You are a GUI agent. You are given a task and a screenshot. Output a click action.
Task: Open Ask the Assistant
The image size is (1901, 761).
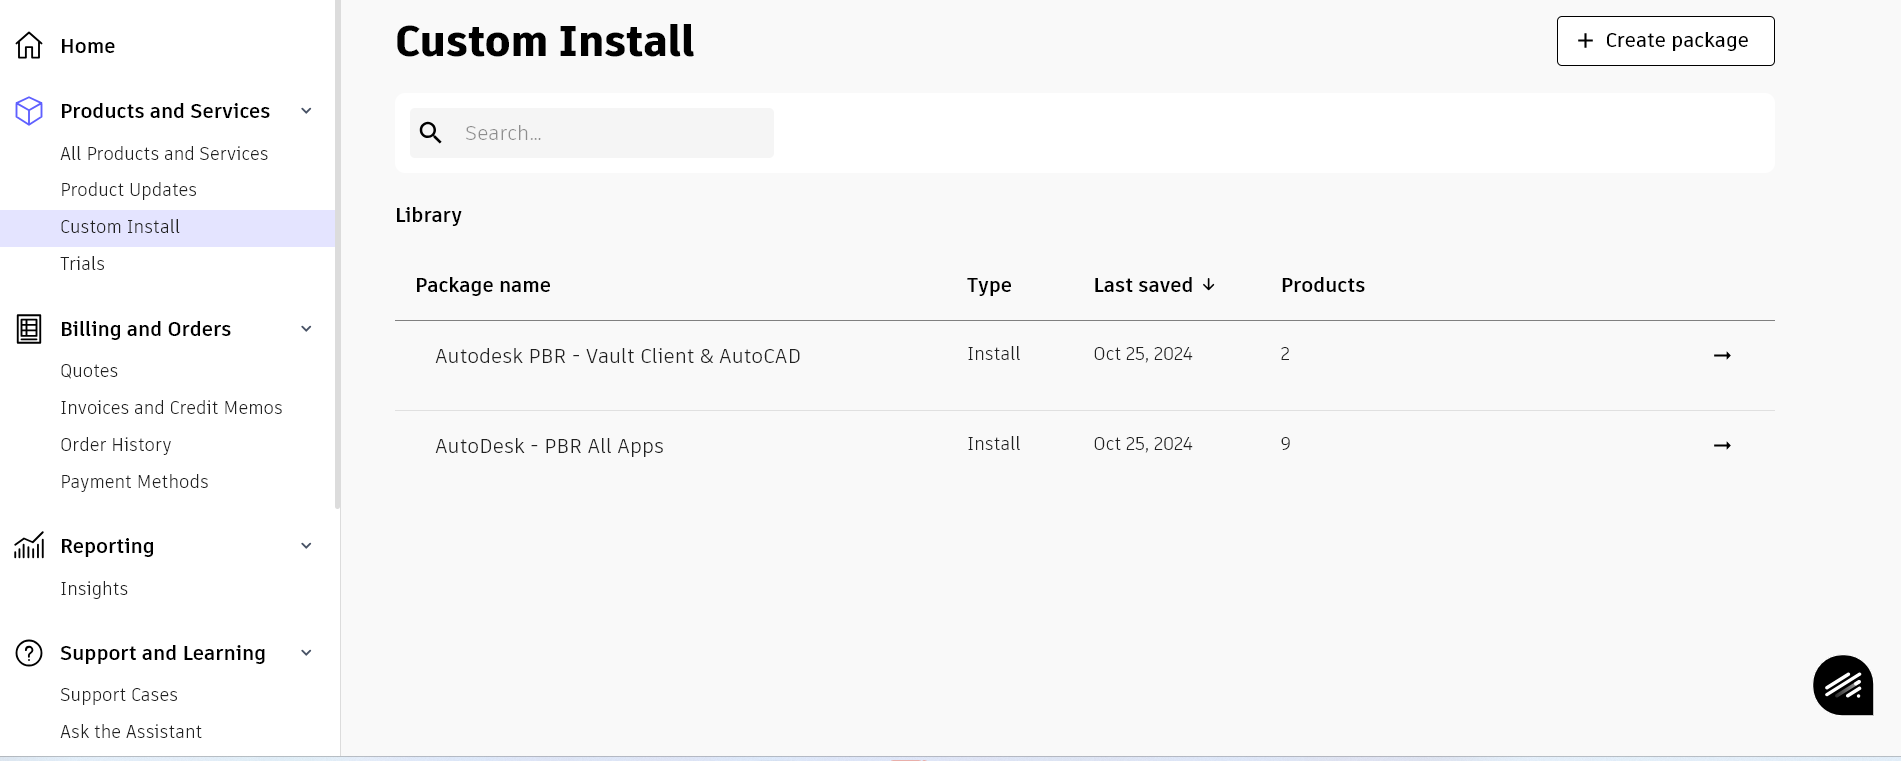tap(131, 732)
